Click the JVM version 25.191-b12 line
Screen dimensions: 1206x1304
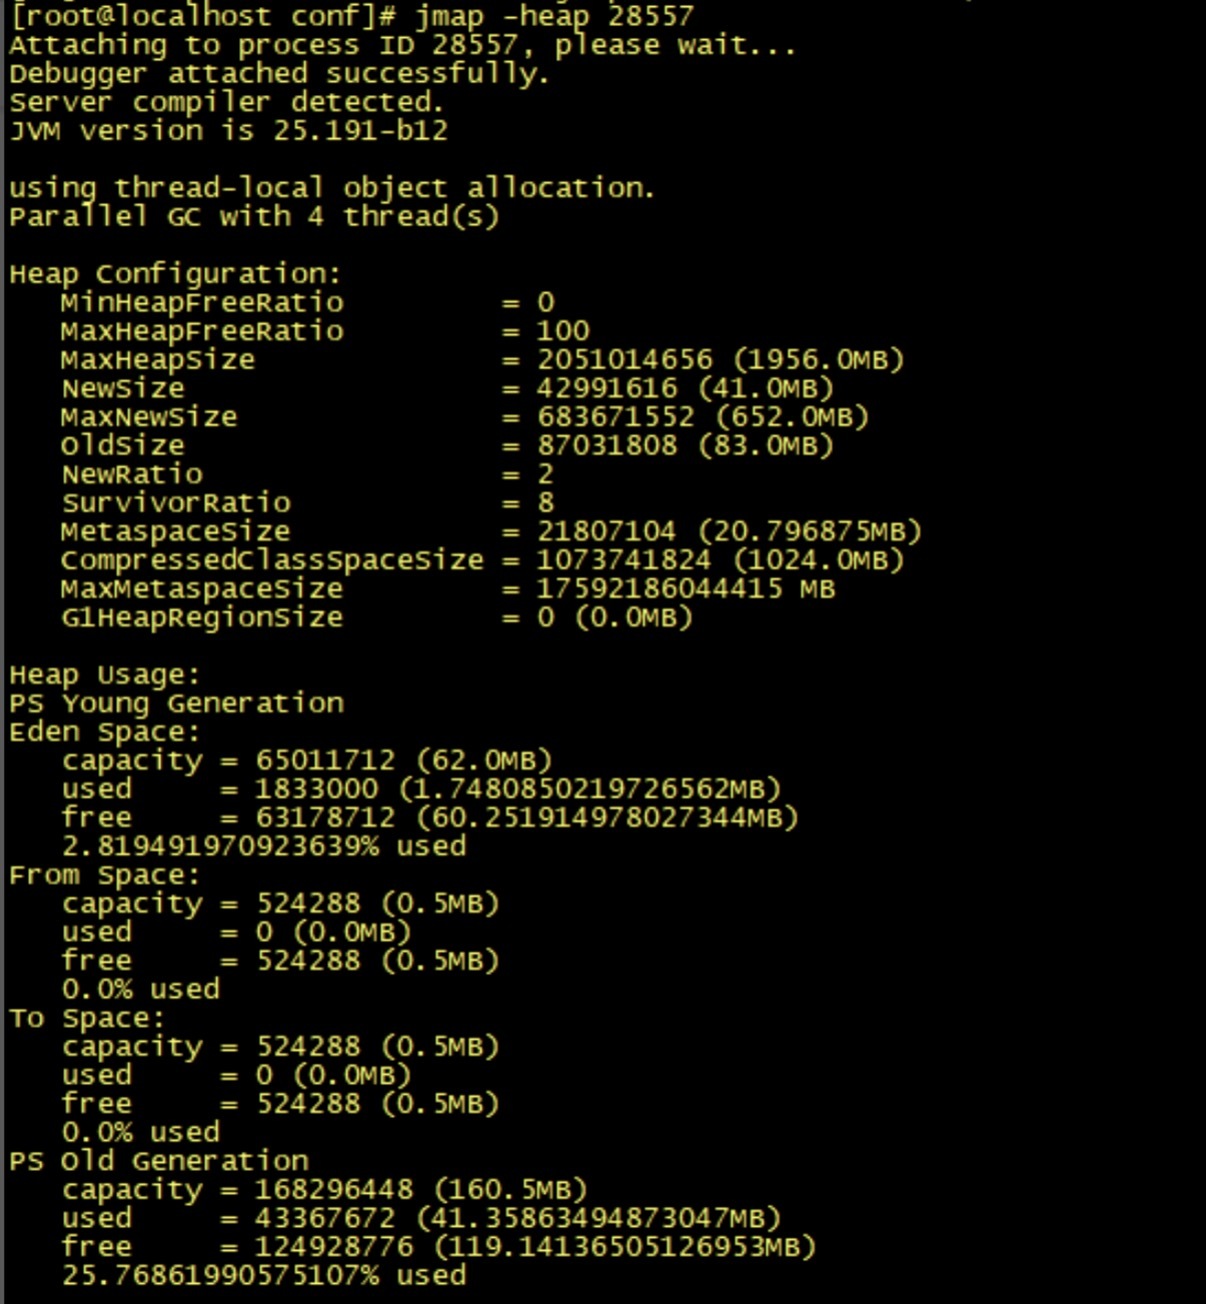229,130
